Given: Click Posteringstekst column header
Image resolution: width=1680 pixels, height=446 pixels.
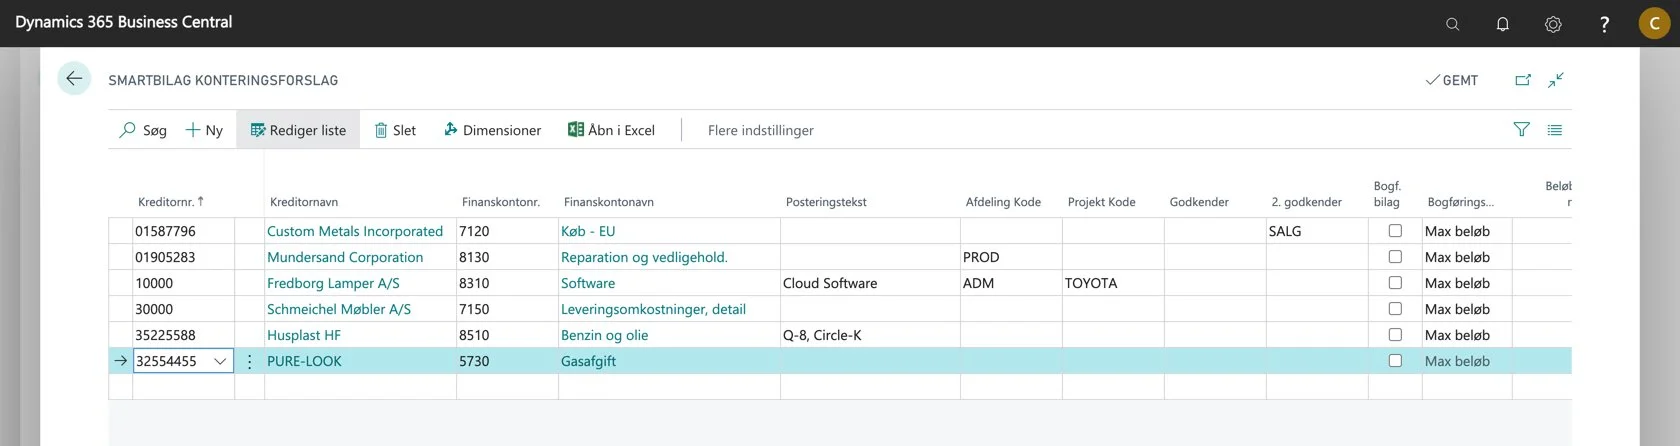Looking at the screenshot, I should pos(826,202).
